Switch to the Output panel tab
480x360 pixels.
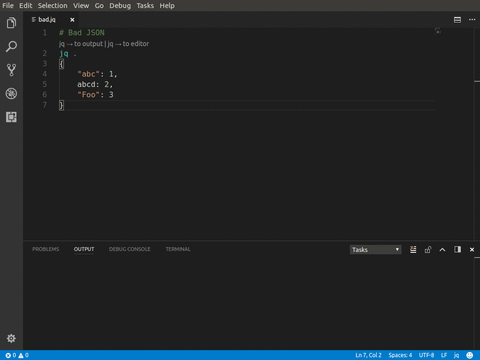(84, 249)
